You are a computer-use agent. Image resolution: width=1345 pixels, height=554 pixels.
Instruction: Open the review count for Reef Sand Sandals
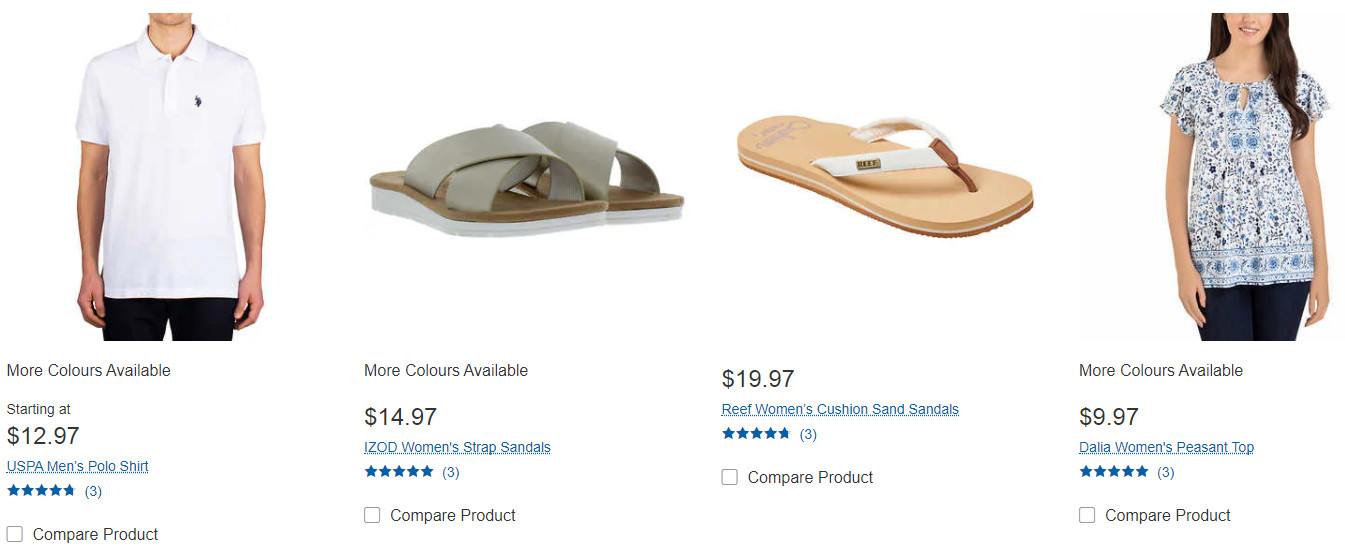coord(808,434)
